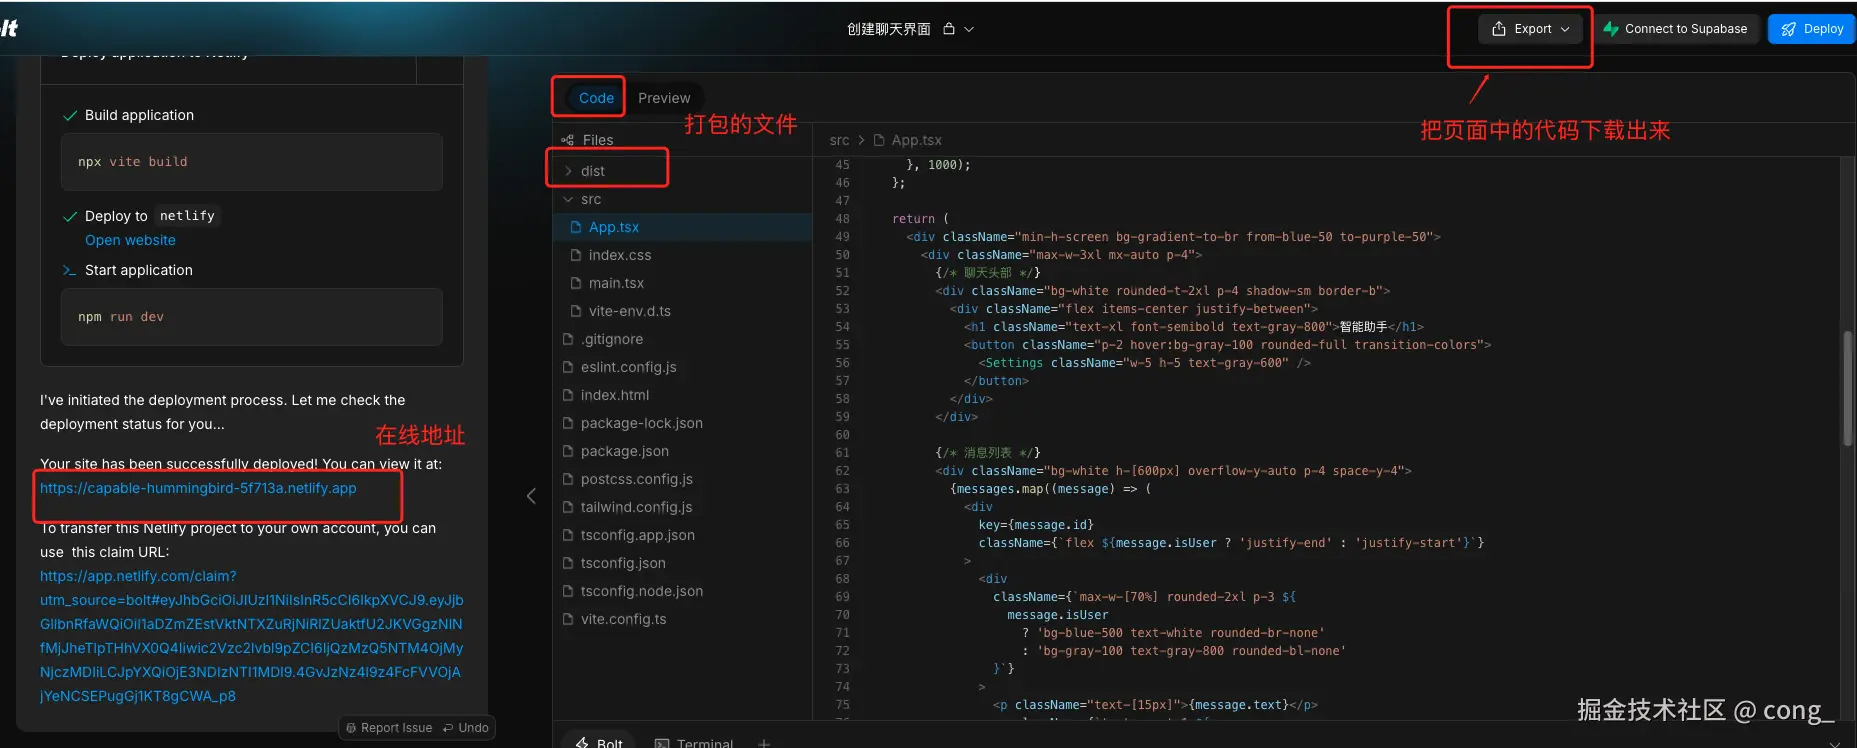1857x748 pixels.
Task: Click the netlify code badge
Action: [187, 216]
